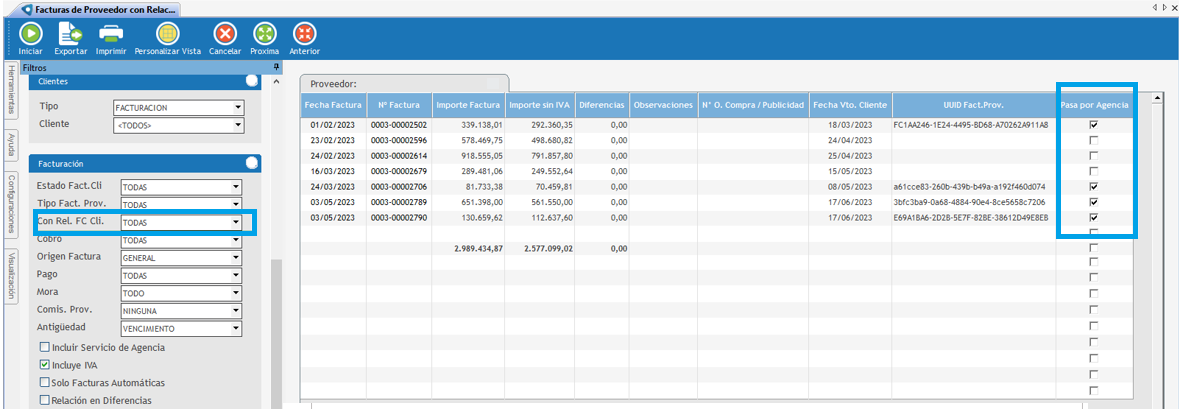Open the Tipo dropdown showing FACTURACION
Viewport: 1179px width, 409px height.
coord(238,107)
